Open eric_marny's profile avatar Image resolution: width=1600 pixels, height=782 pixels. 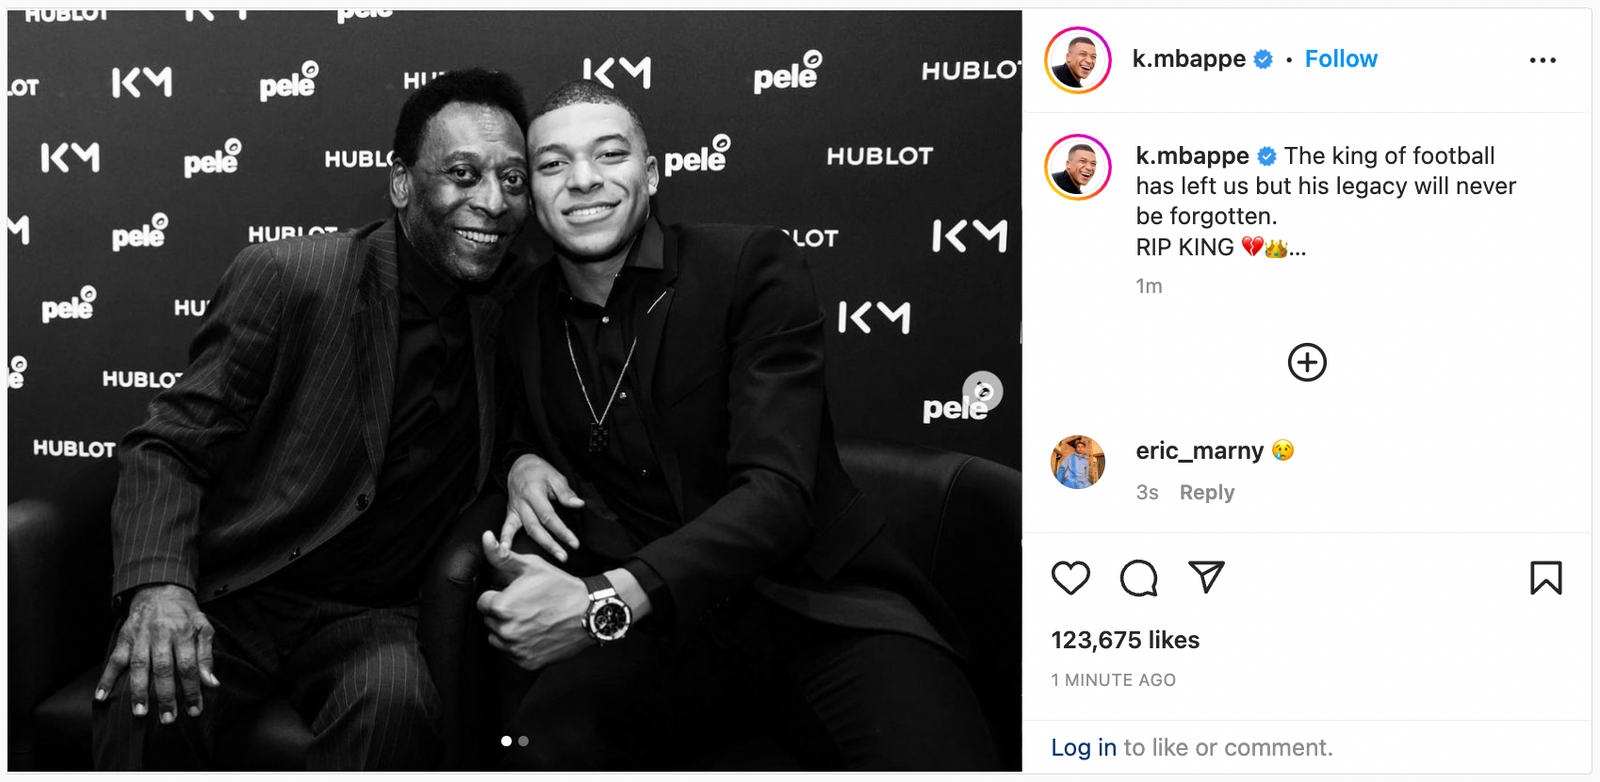1078,462
